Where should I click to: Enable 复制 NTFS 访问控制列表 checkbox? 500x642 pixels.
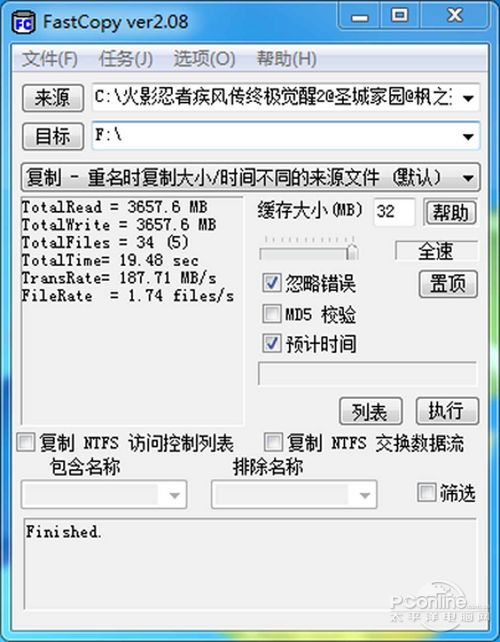click(x=26, y=443)
